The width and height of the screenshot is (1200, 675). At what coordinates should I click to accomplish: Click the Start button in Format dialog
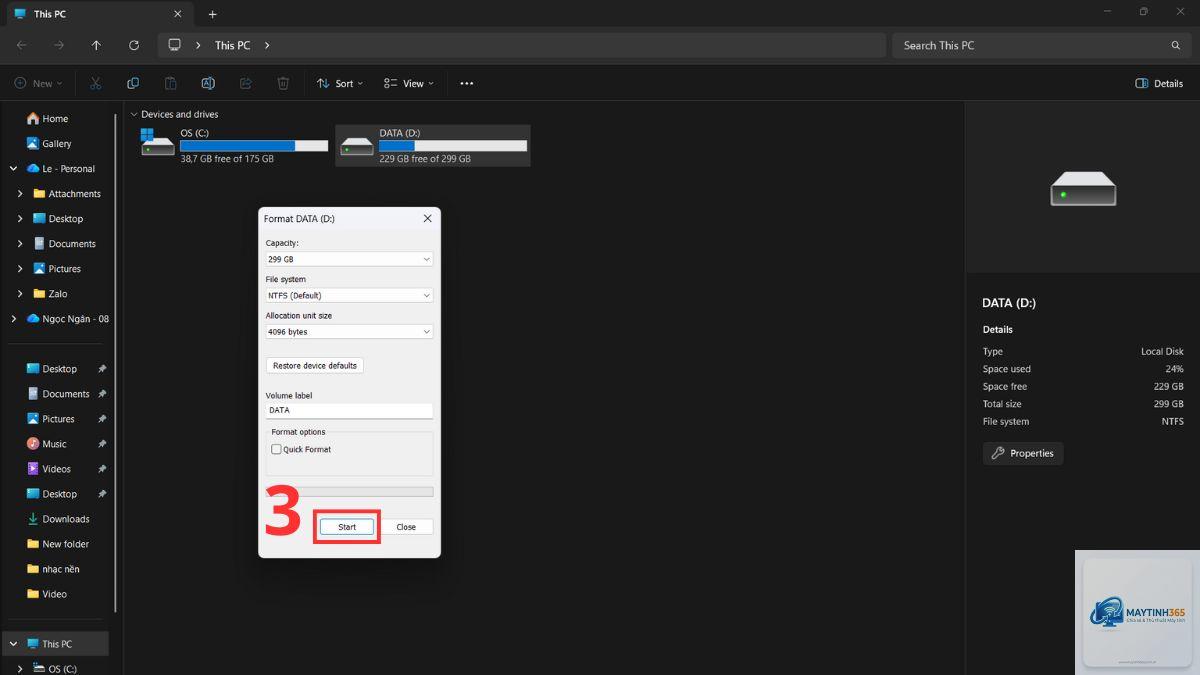(347, 527)
